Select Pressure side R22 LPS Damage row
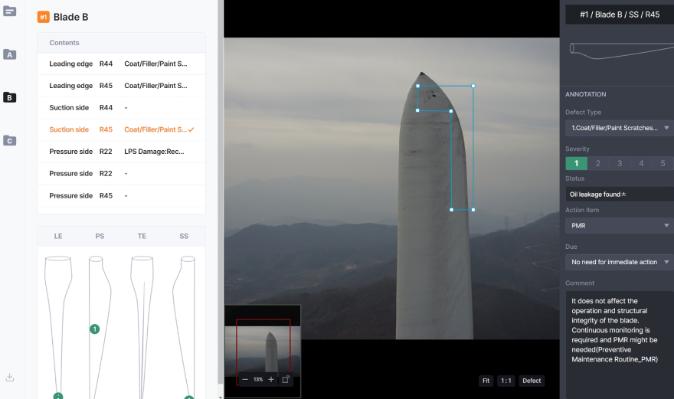The height and width of the screenshot is (399, 674). click(x=122, y=151)
